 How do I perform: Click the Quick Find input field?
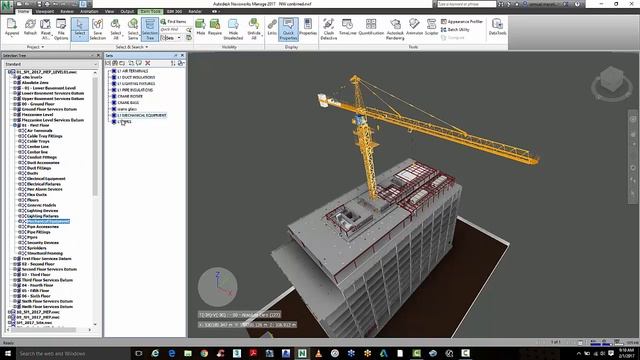[173, 29]
